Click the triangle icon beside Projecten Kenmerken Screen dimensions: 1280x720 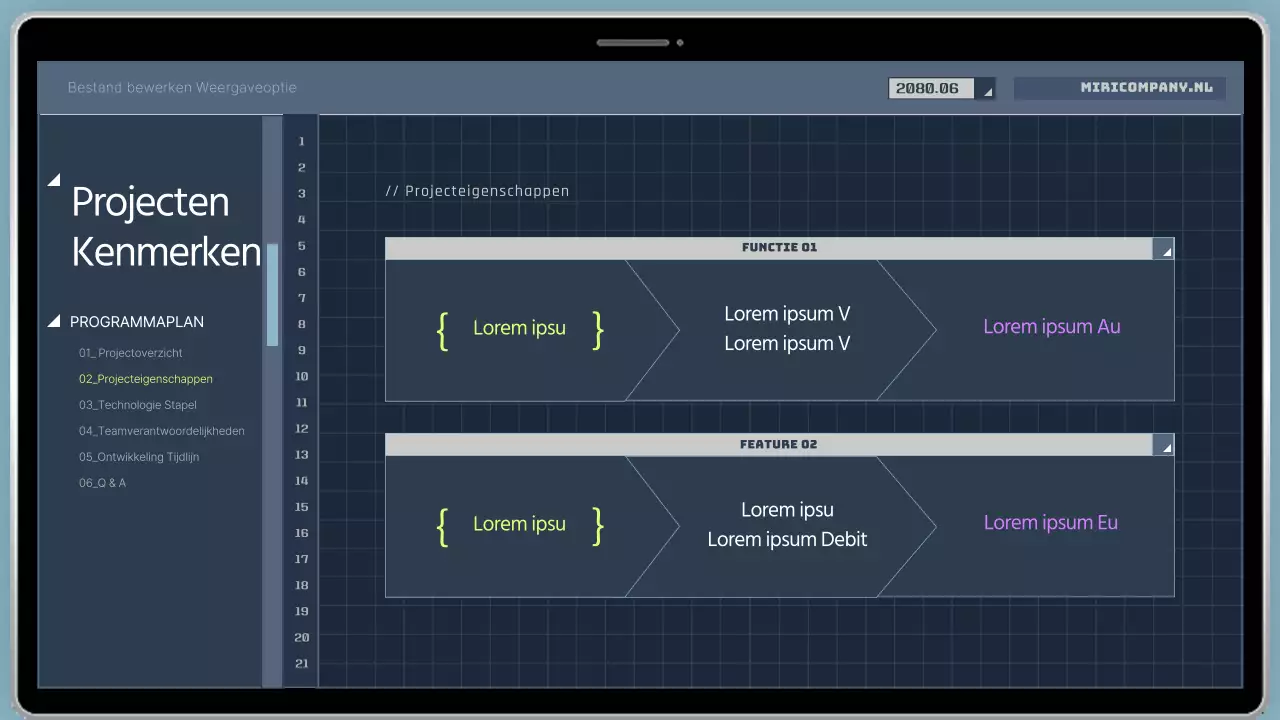pos(54,180)
